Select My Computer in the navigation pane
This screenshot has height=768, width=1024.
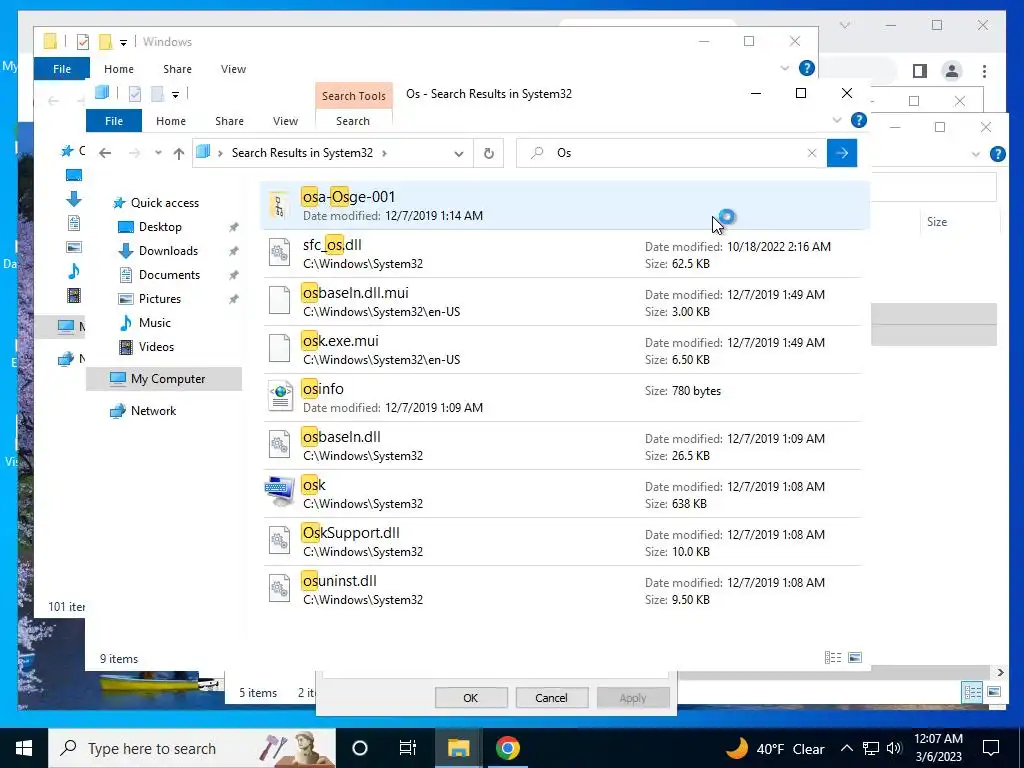164,379
